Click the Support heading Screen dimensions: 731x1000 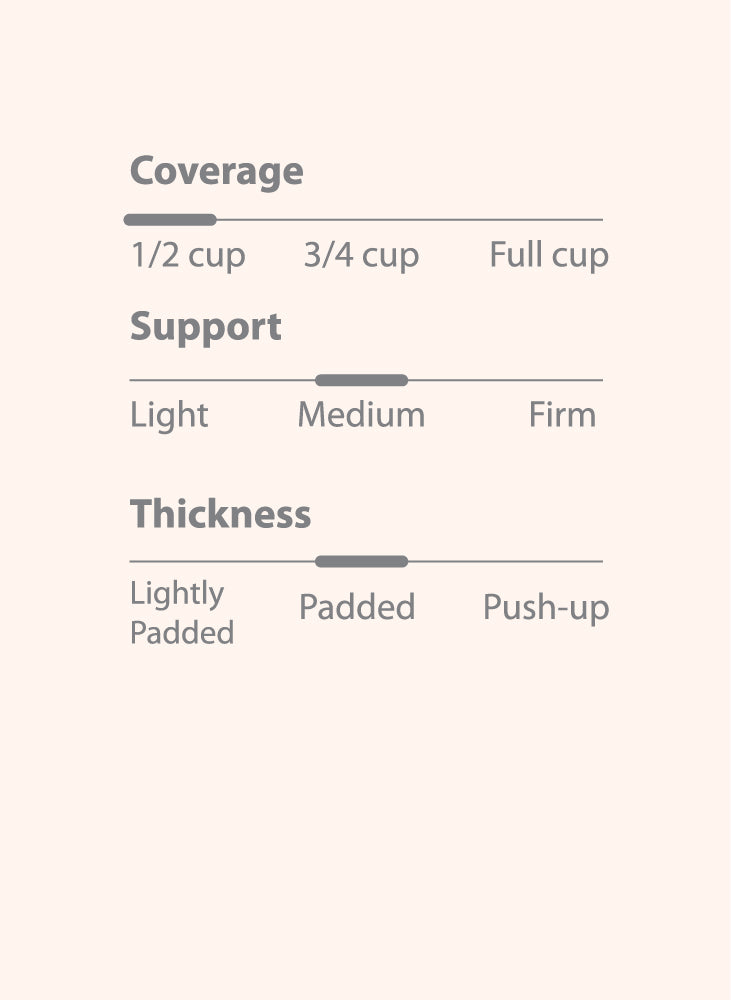[x=206, y=328]
